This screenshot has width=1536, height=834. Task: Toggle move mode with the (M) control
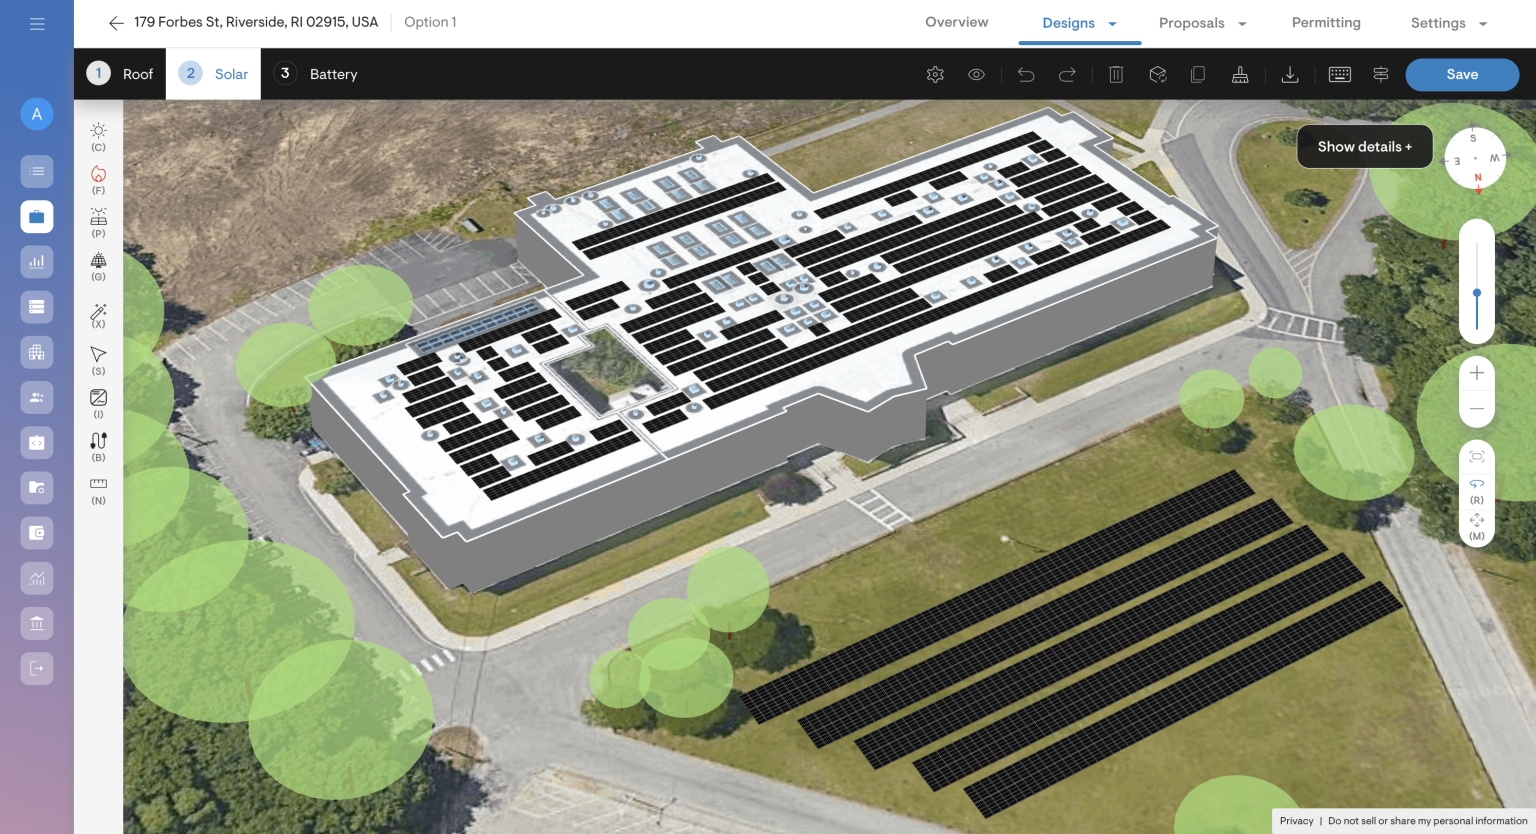1477,522
